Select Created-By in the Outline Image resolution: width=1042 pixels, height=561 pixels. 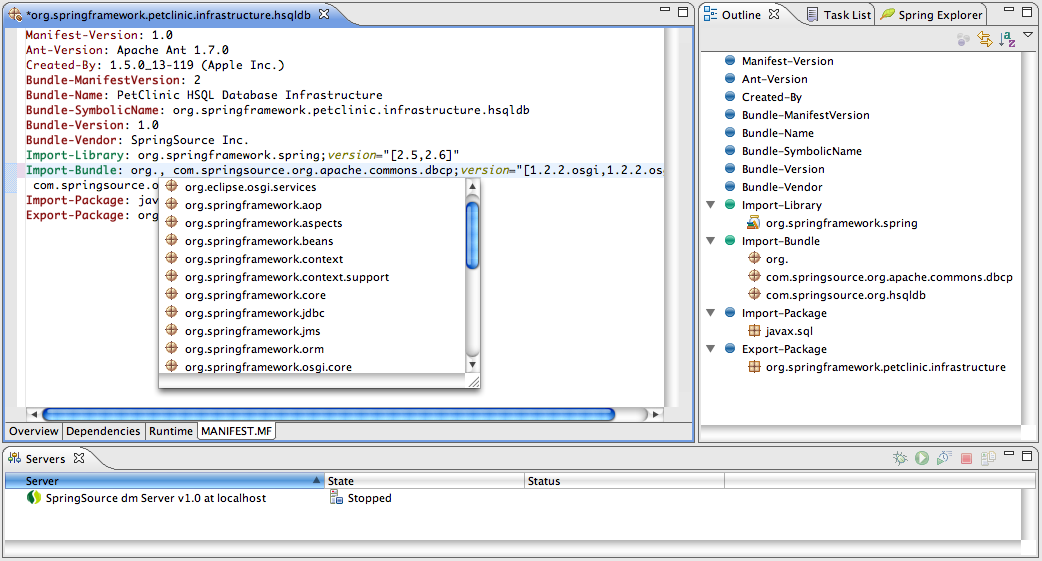coord(772,97)
